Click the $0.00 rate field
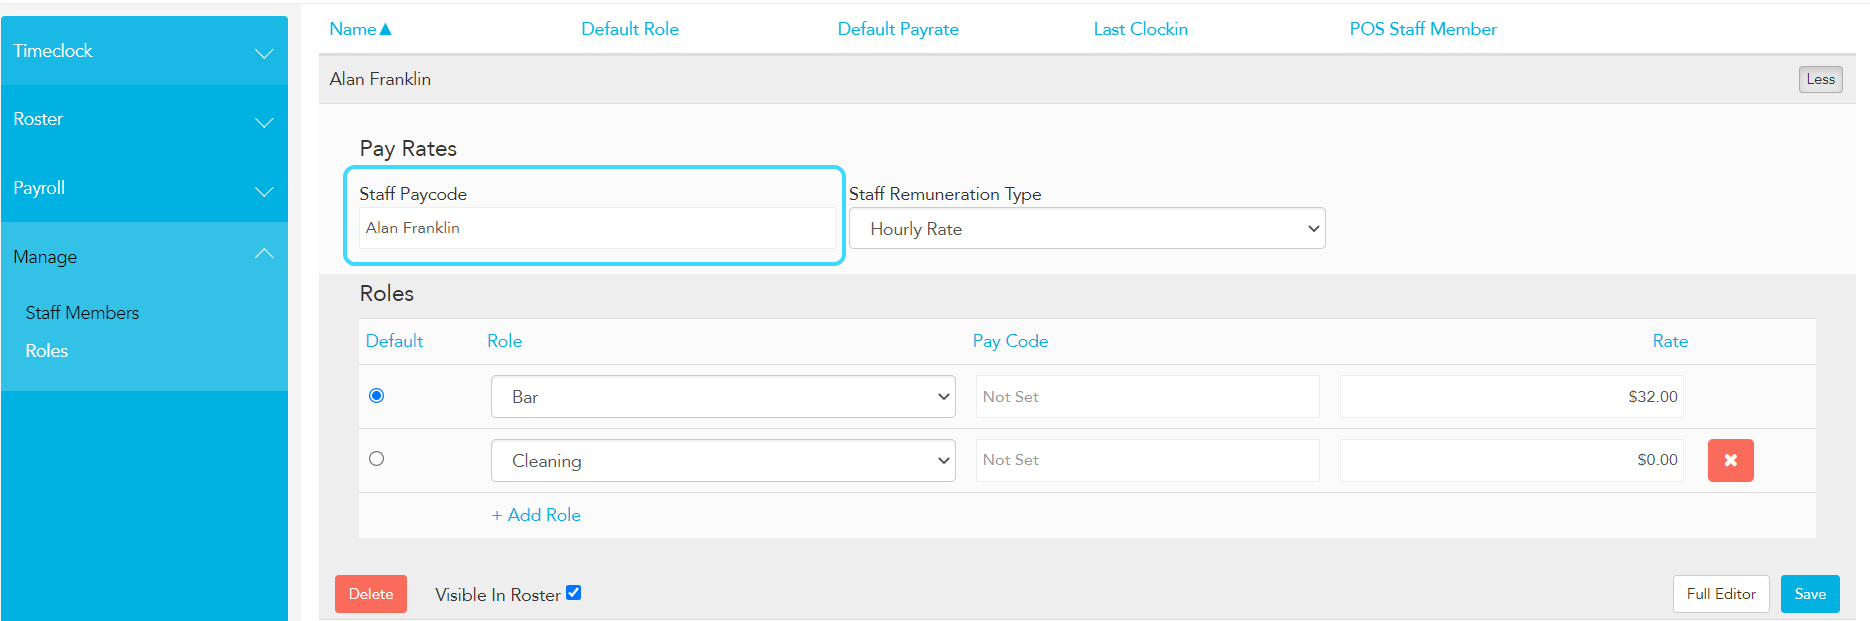Image resolution: width=1870 pixels, height=621 pixels. click(x=1511, y=460)
